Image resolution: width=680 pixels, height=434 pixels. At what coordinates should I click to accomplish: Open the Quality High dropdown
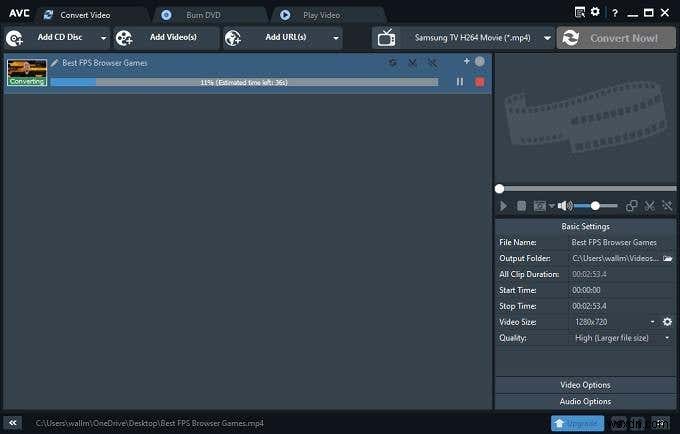621,338
